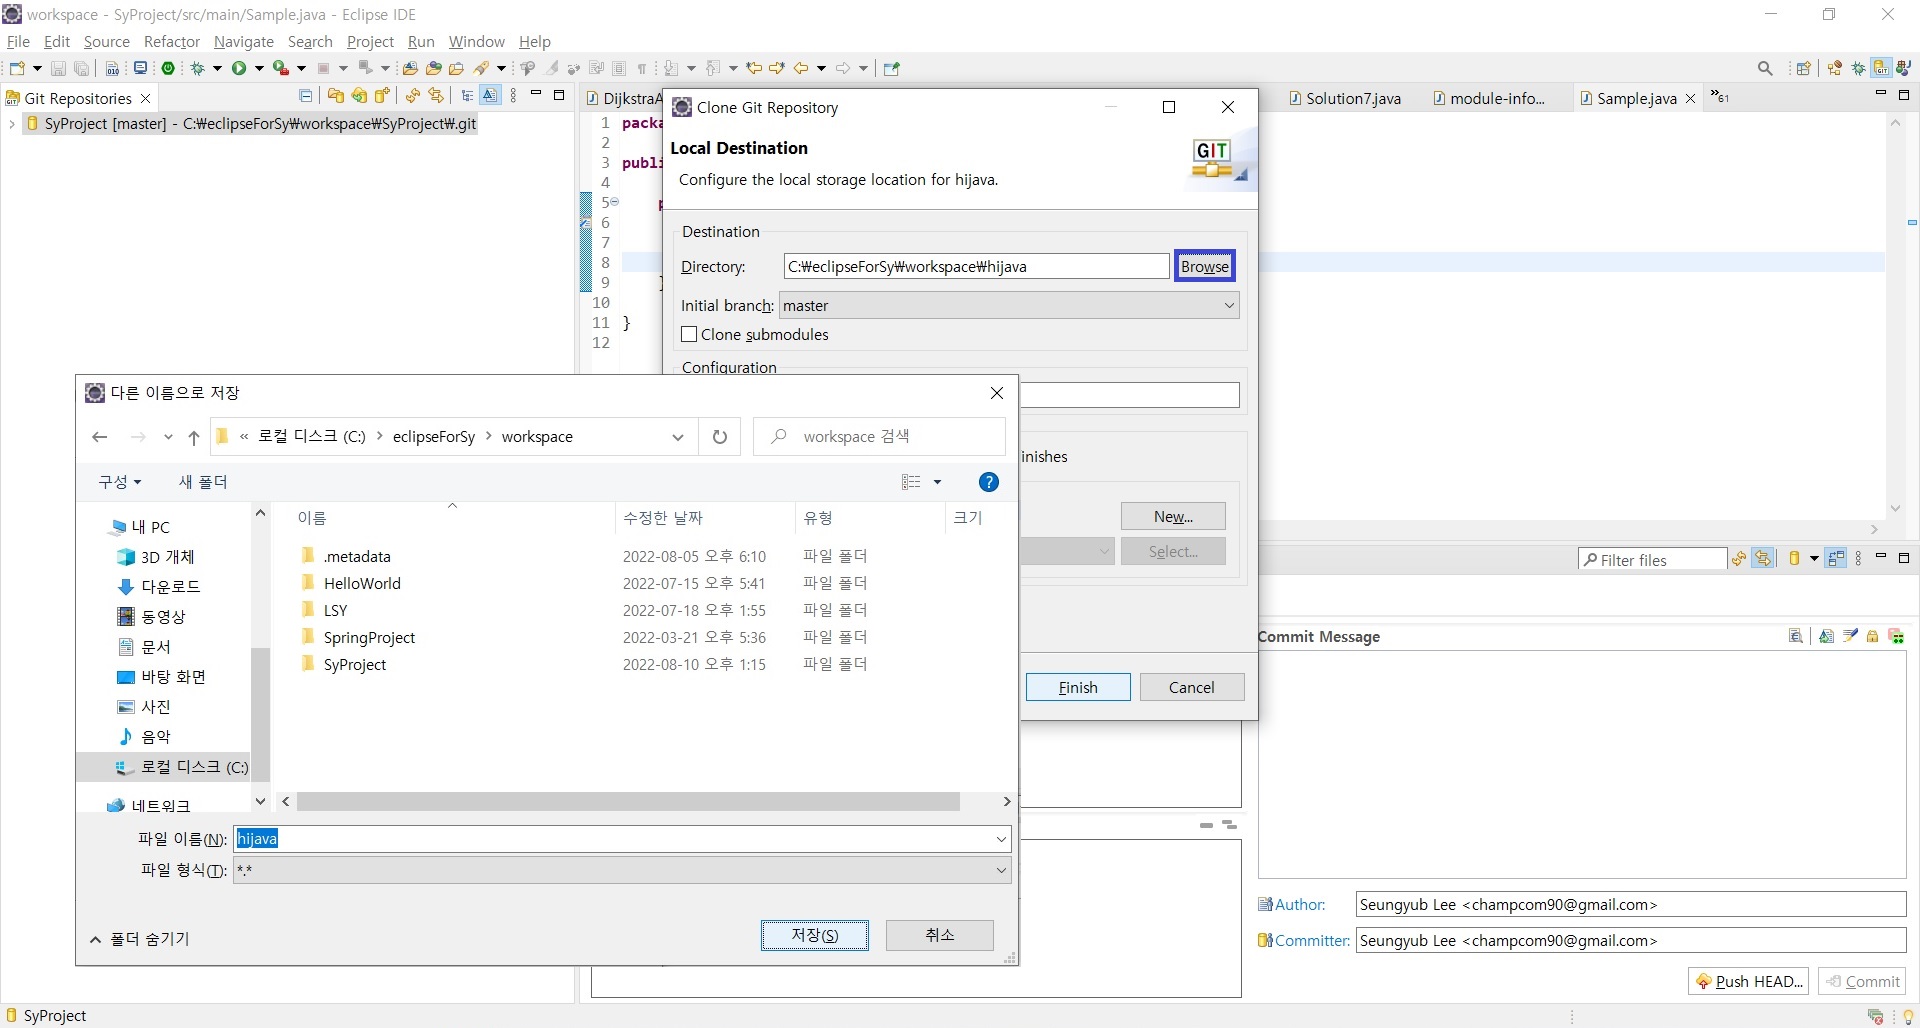Click the New wizard icon in the toolbar
Screen dimensions: 1920x1028
click(17, 68)
